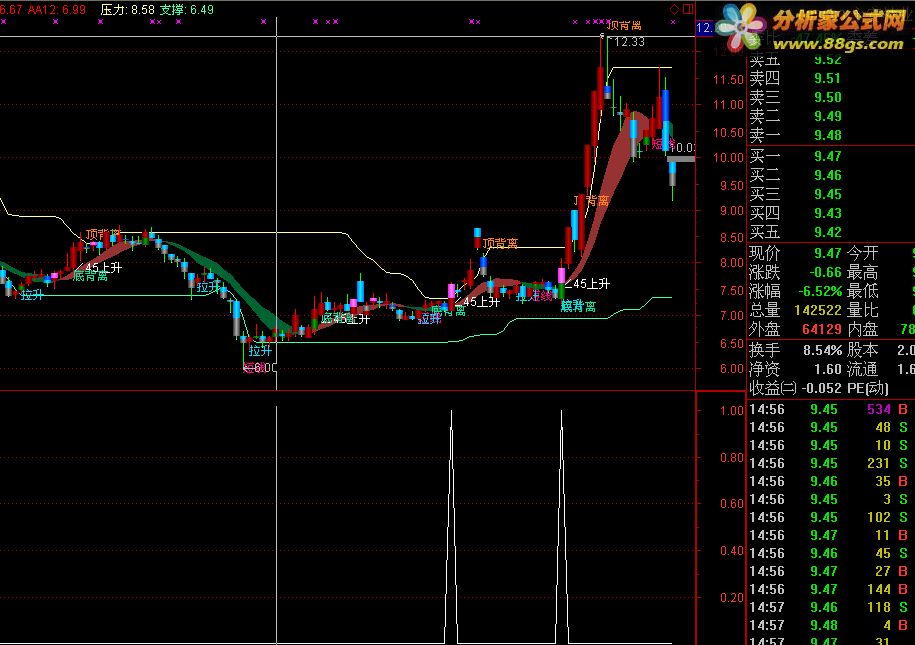Click the 0.20 sub-chart axis label
This screenshot has width=915, height=645.
[731, 598]
